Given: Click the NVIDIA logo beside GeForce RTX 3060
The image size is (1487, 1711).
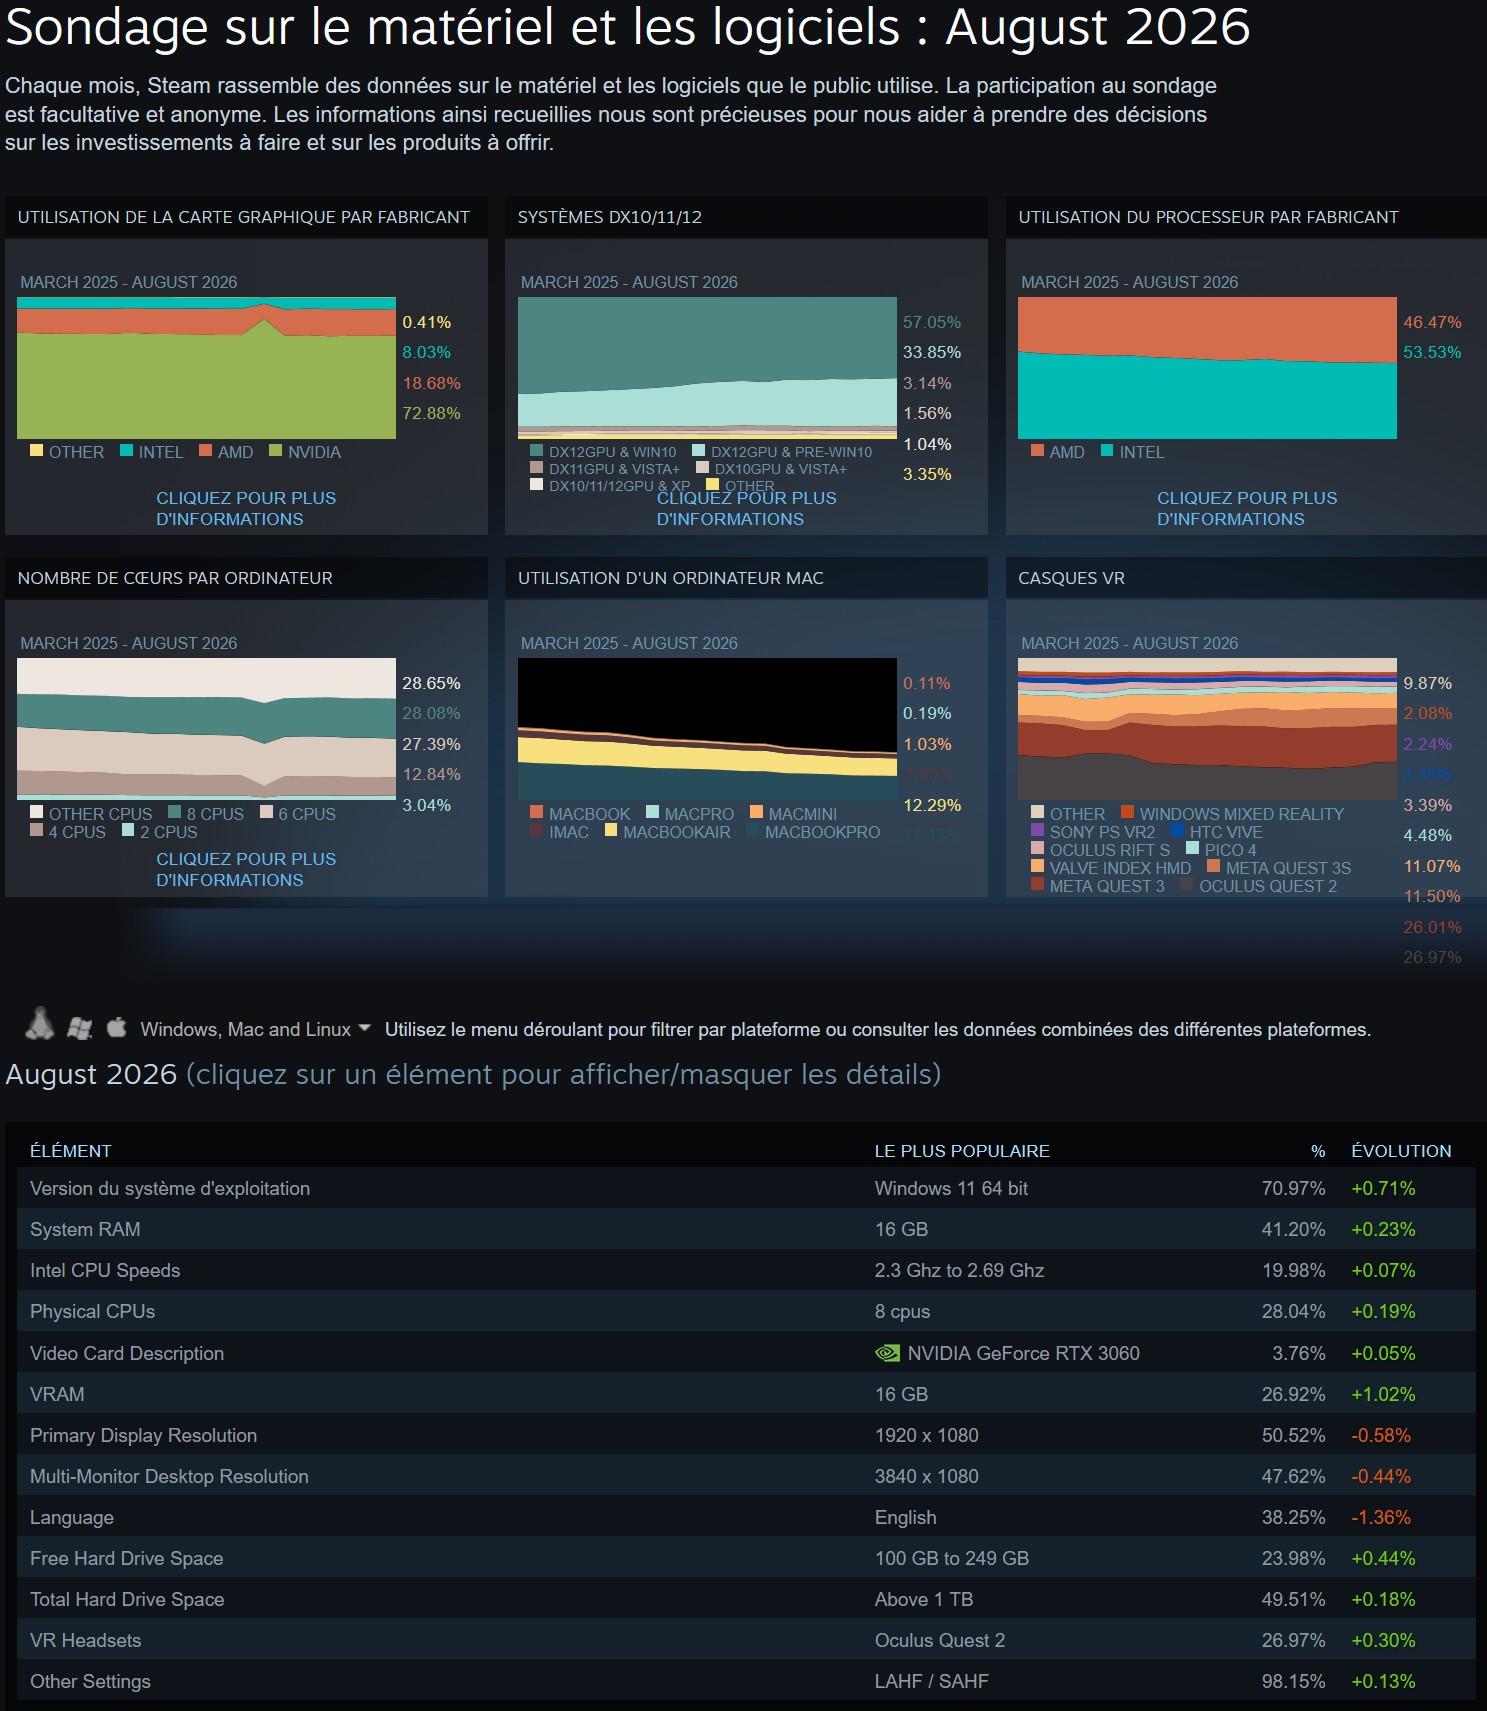Looking at the screenshot, I should pos(887,1353).
